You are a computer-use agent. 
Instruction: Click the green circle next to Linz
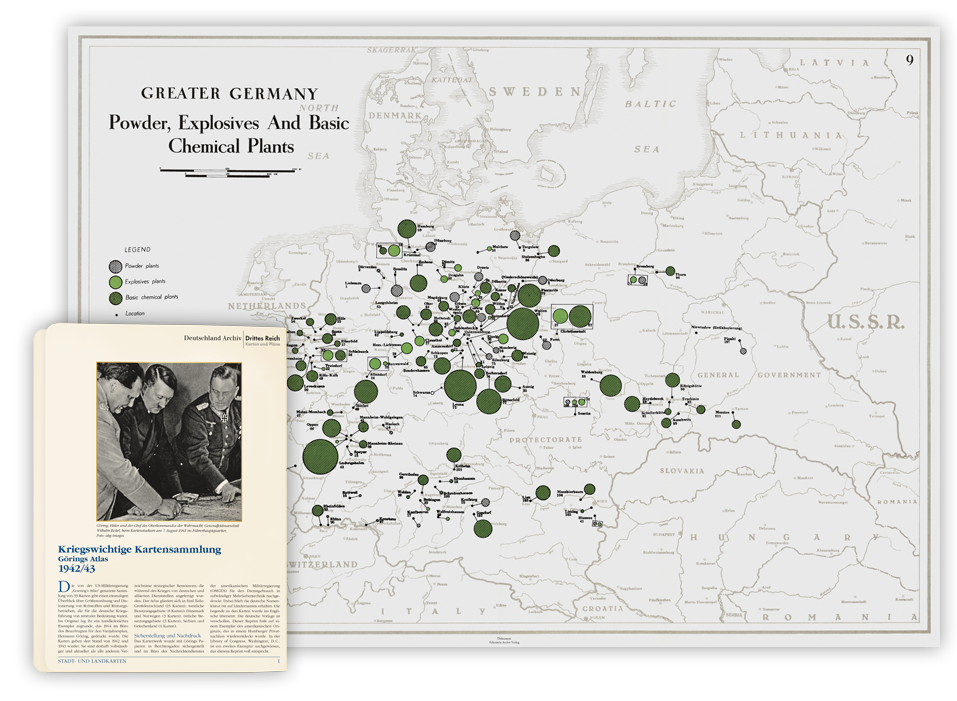coord(543,492)
